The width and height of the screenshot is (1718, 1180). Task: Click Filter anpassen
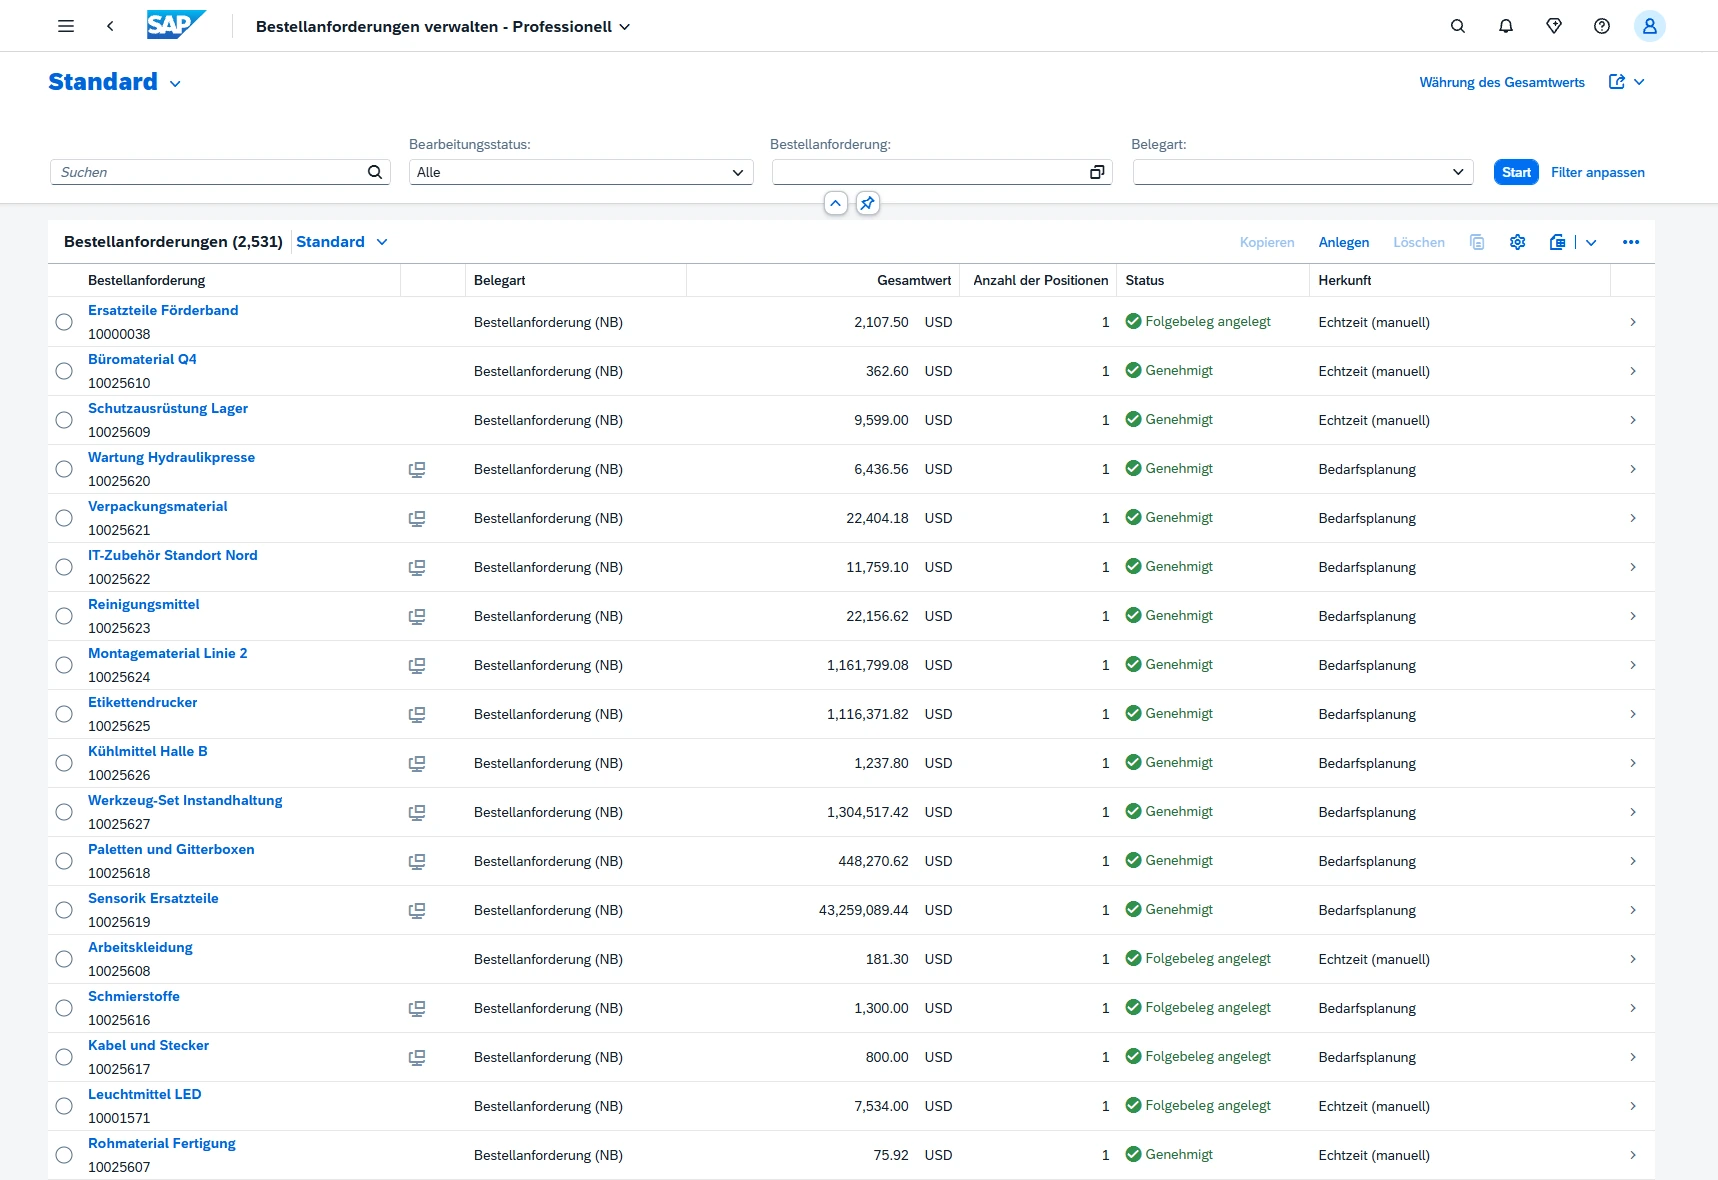point(1598,172)
